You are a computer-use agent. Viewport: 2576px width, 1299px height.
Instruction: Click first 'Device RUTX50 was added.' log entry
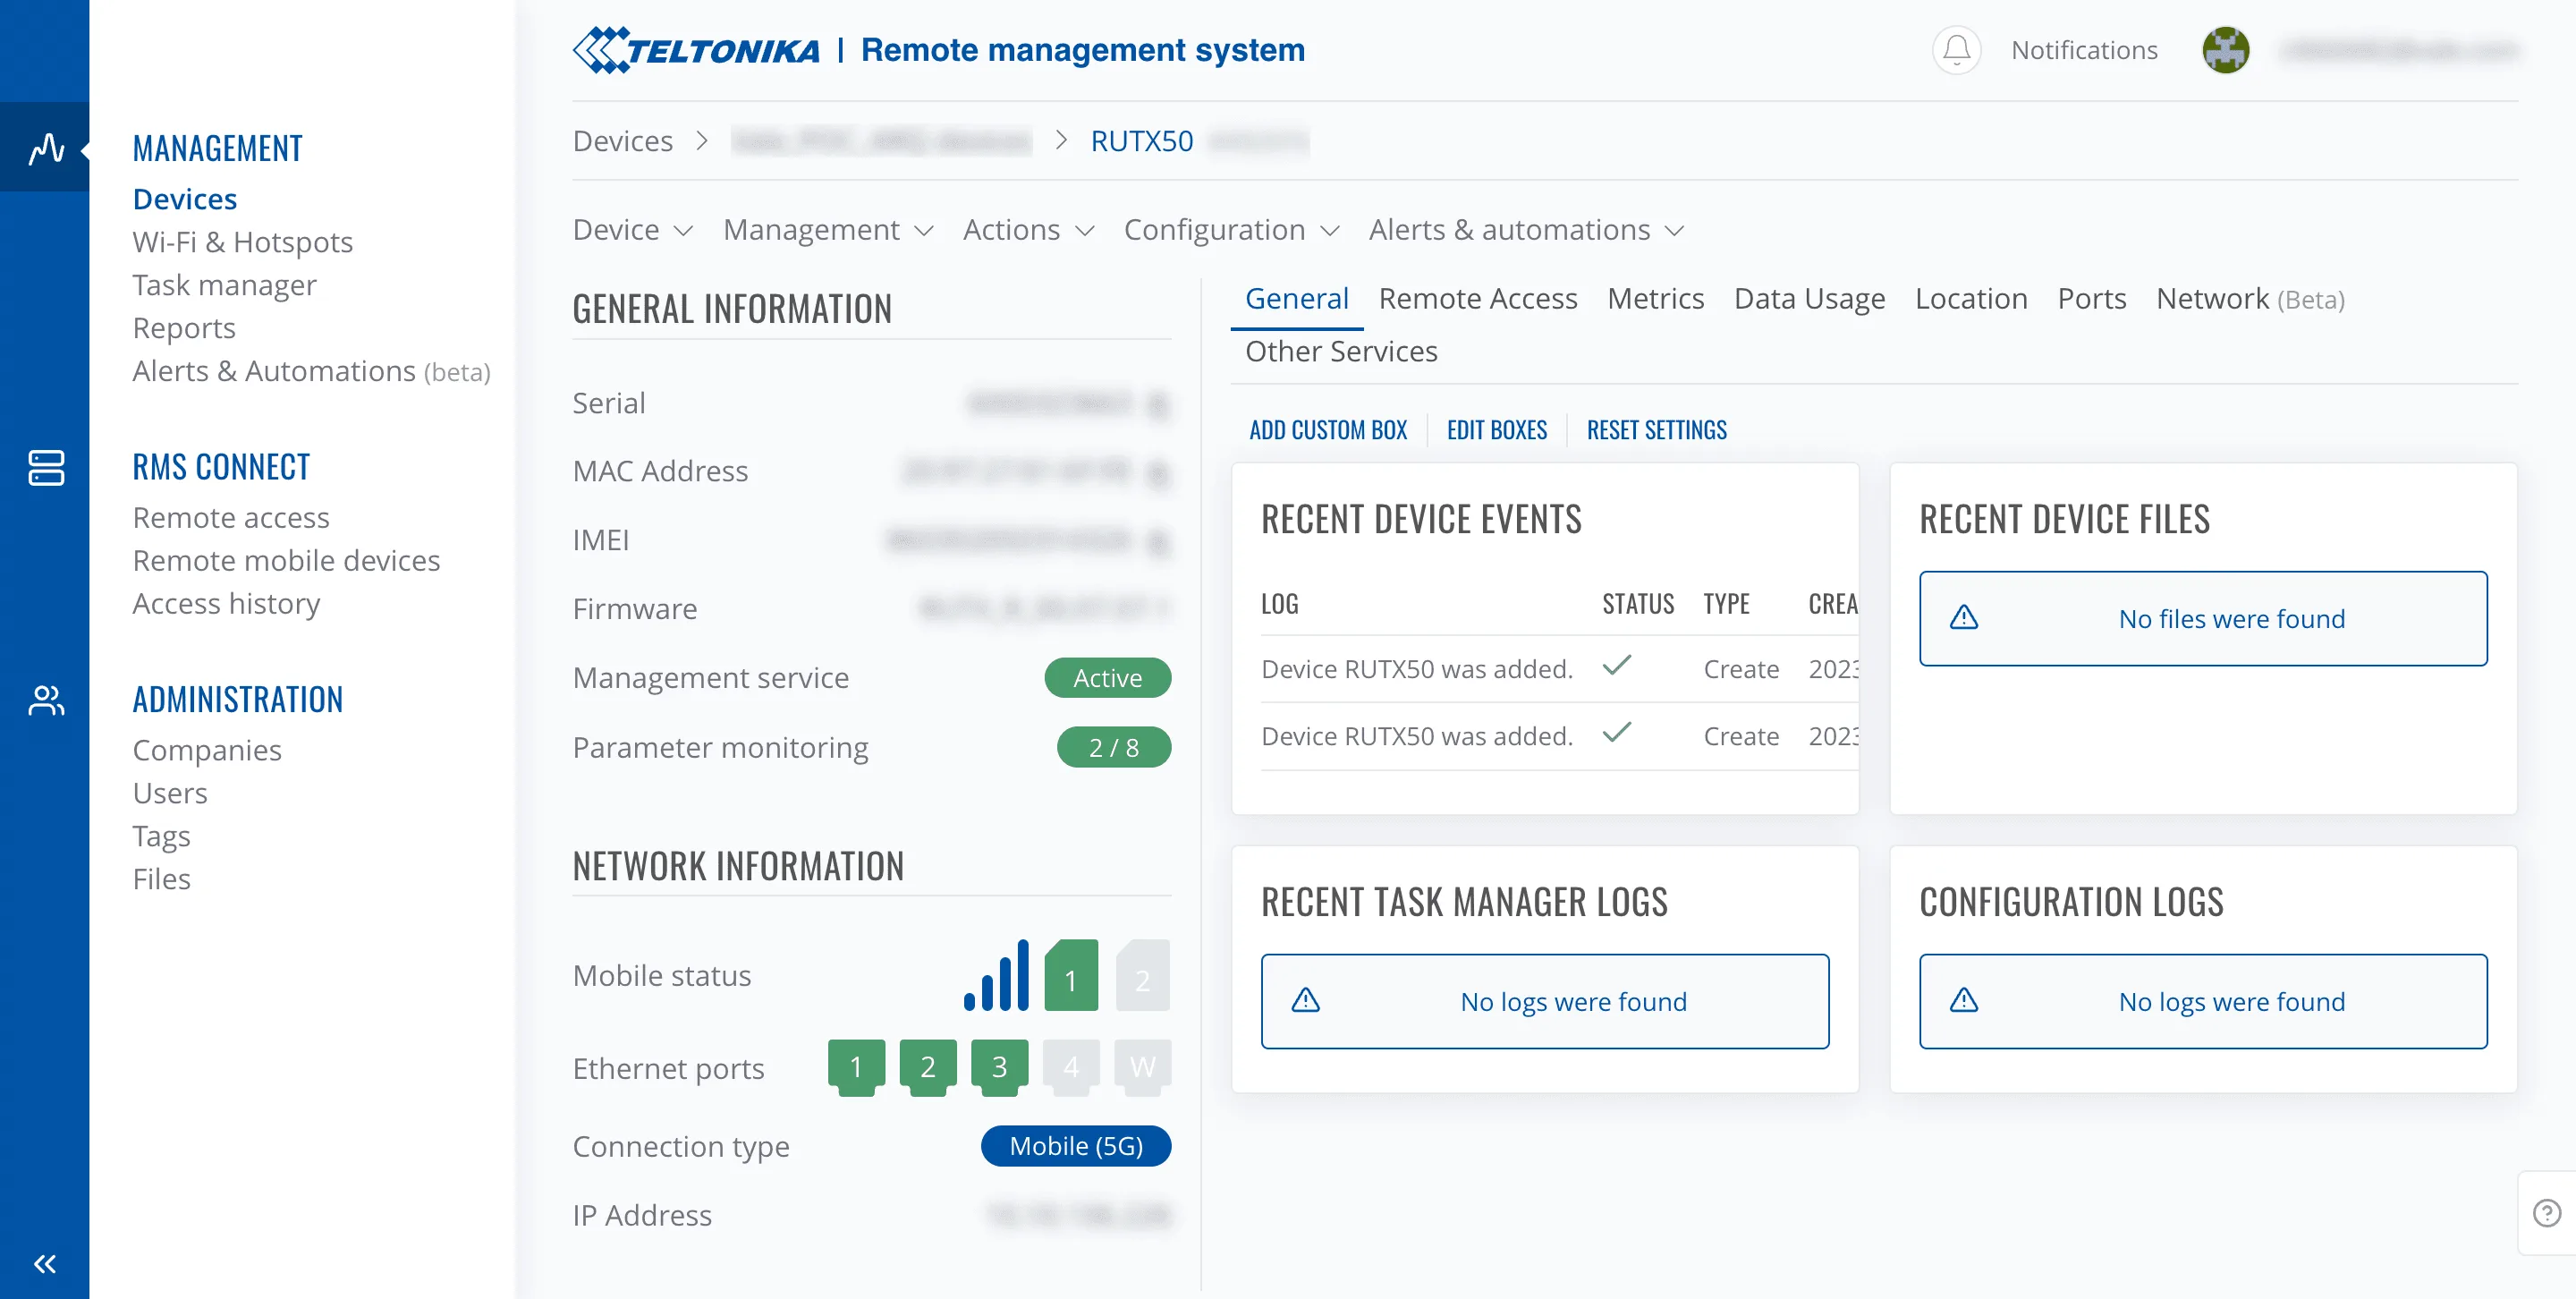(x=1417, y=669)
